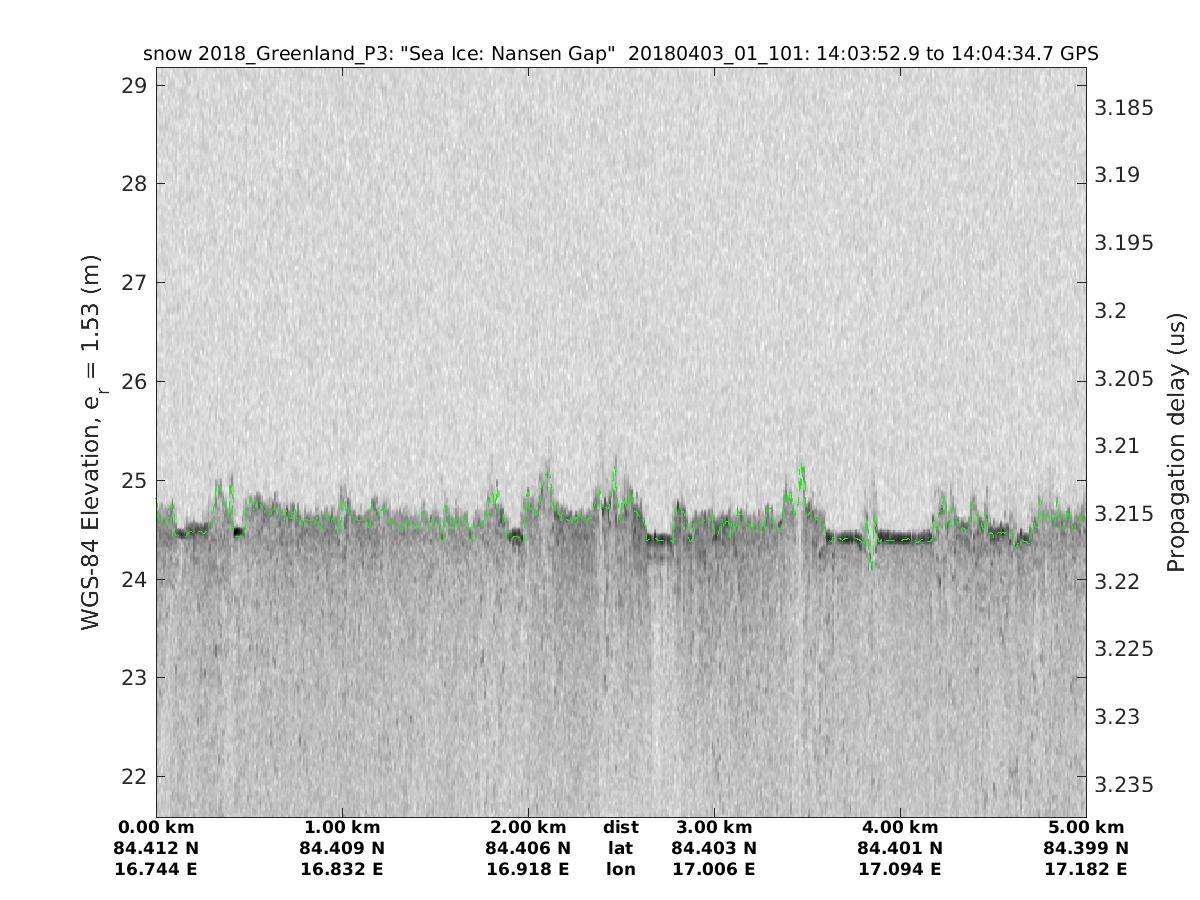Click the 0.00 km distance label

pyautogui.click(x=156, y=828)
